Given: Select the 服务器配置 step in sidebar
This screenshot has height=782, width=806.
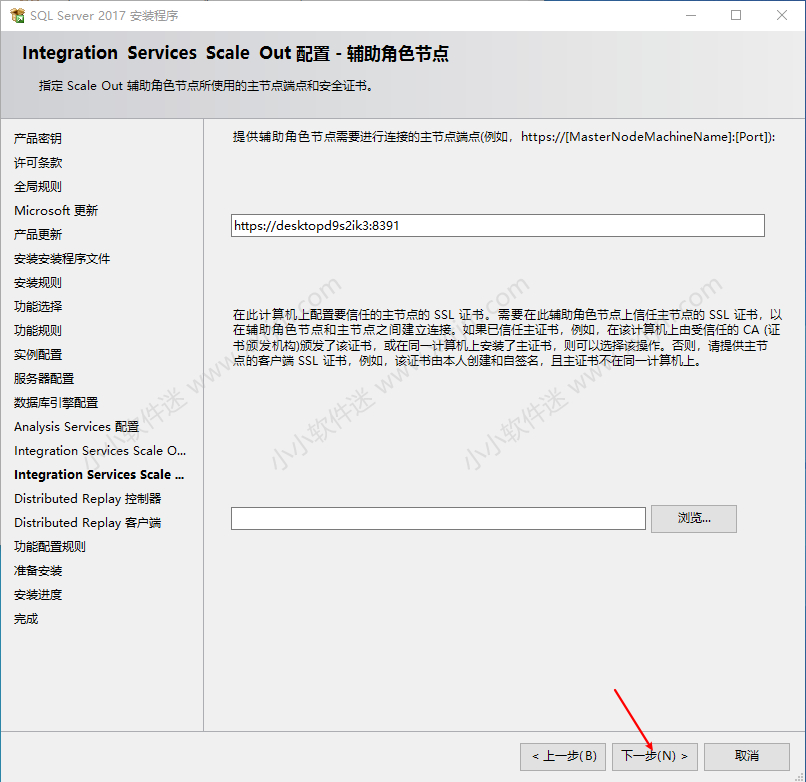Looking at the screenshot, I should pyautogui.click(x=44, y=378).
